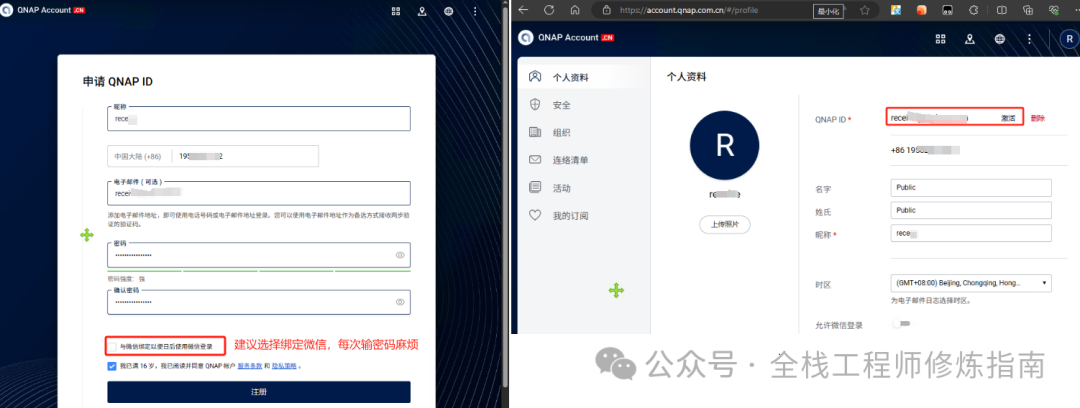This screenshot has width=1080, height=408.
Task: Click the 注册 button
Action: click(259, 391)
